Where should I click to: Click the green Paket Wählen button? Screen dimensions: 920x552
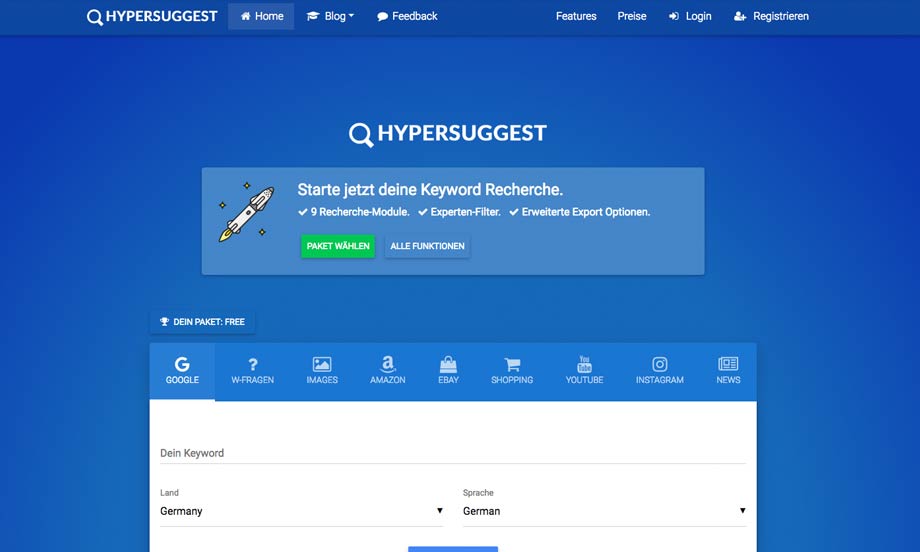click(x=338, y=246)
